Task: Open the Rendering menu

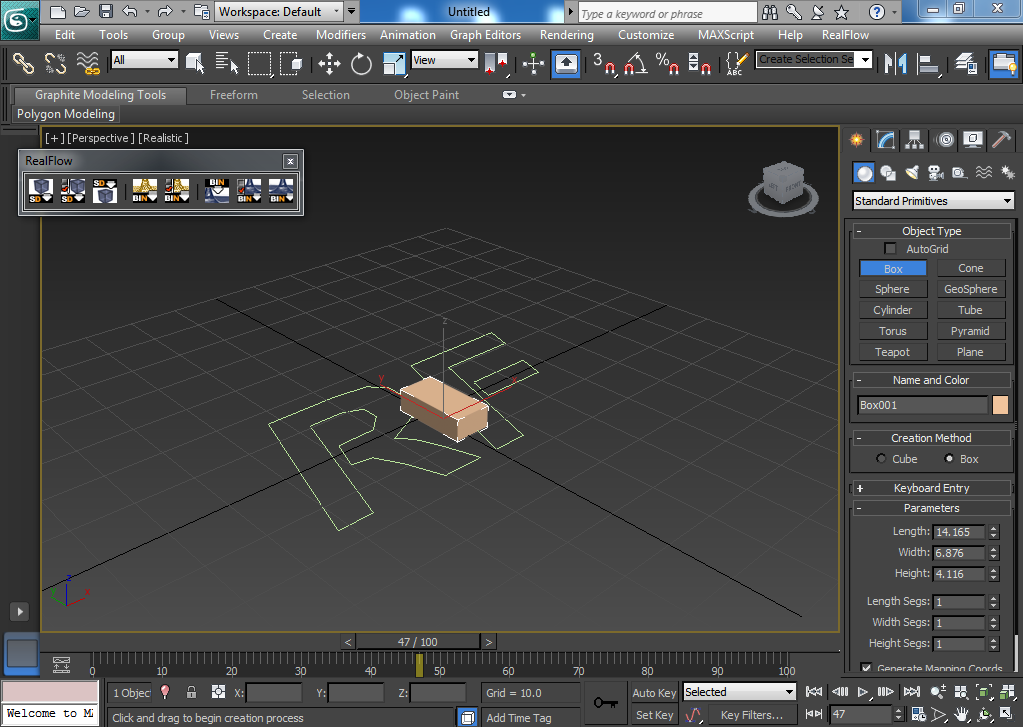Action: (566, 35)
